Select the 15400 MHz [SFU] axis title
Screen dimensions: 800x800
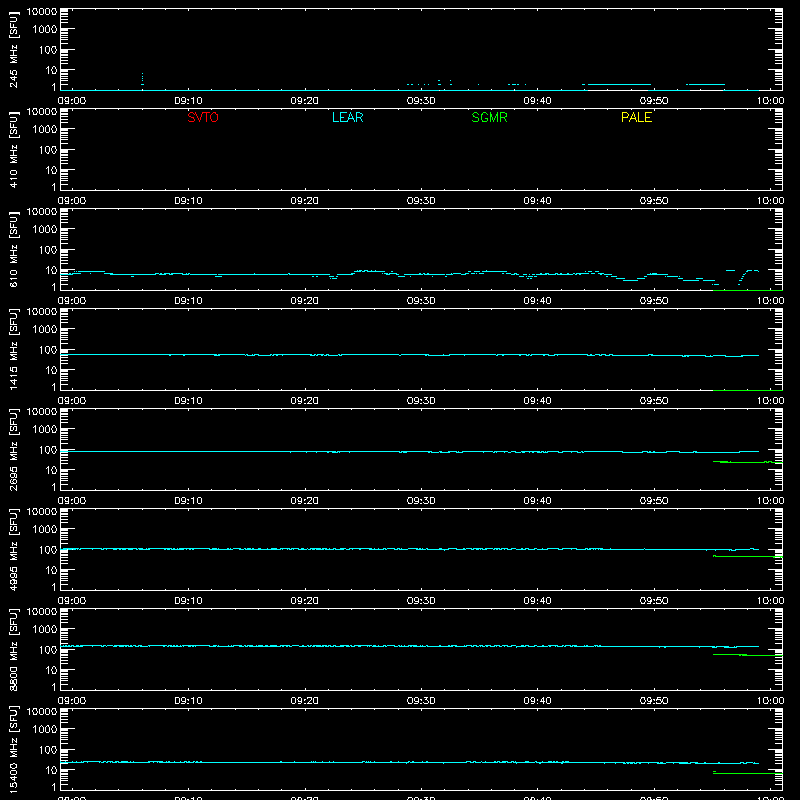pos(13,749)
